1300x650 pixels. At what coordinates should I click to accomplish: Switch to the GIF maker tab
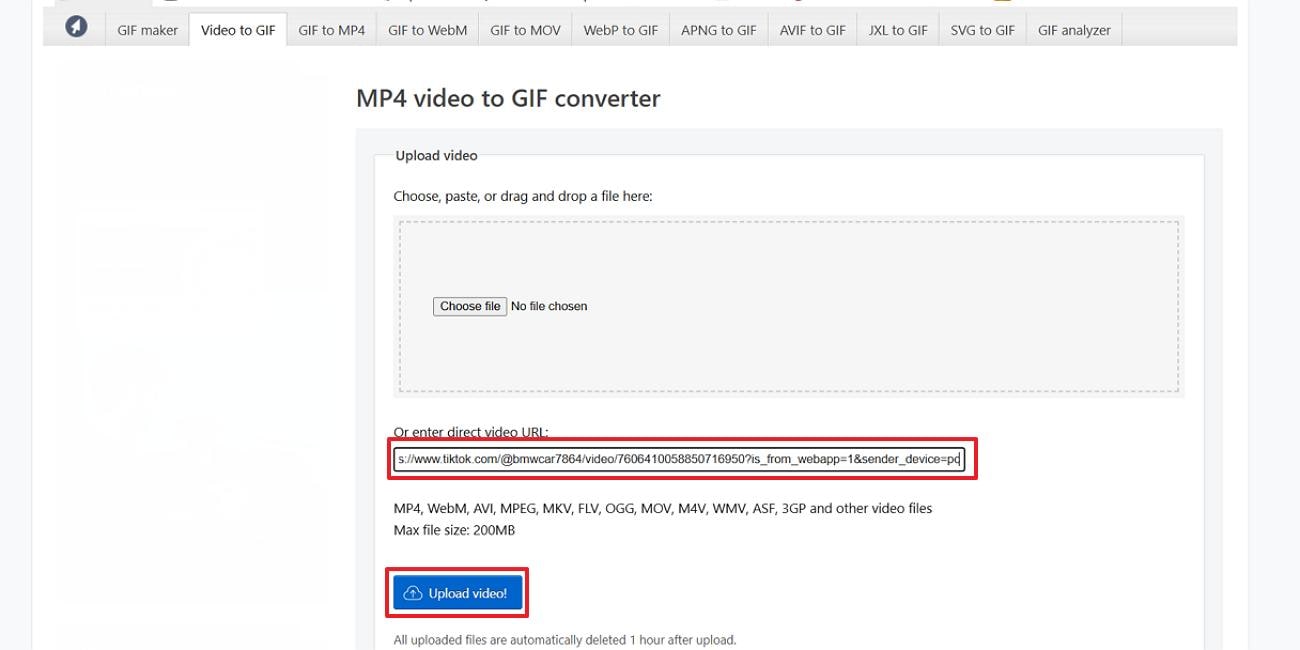point(146,30)
